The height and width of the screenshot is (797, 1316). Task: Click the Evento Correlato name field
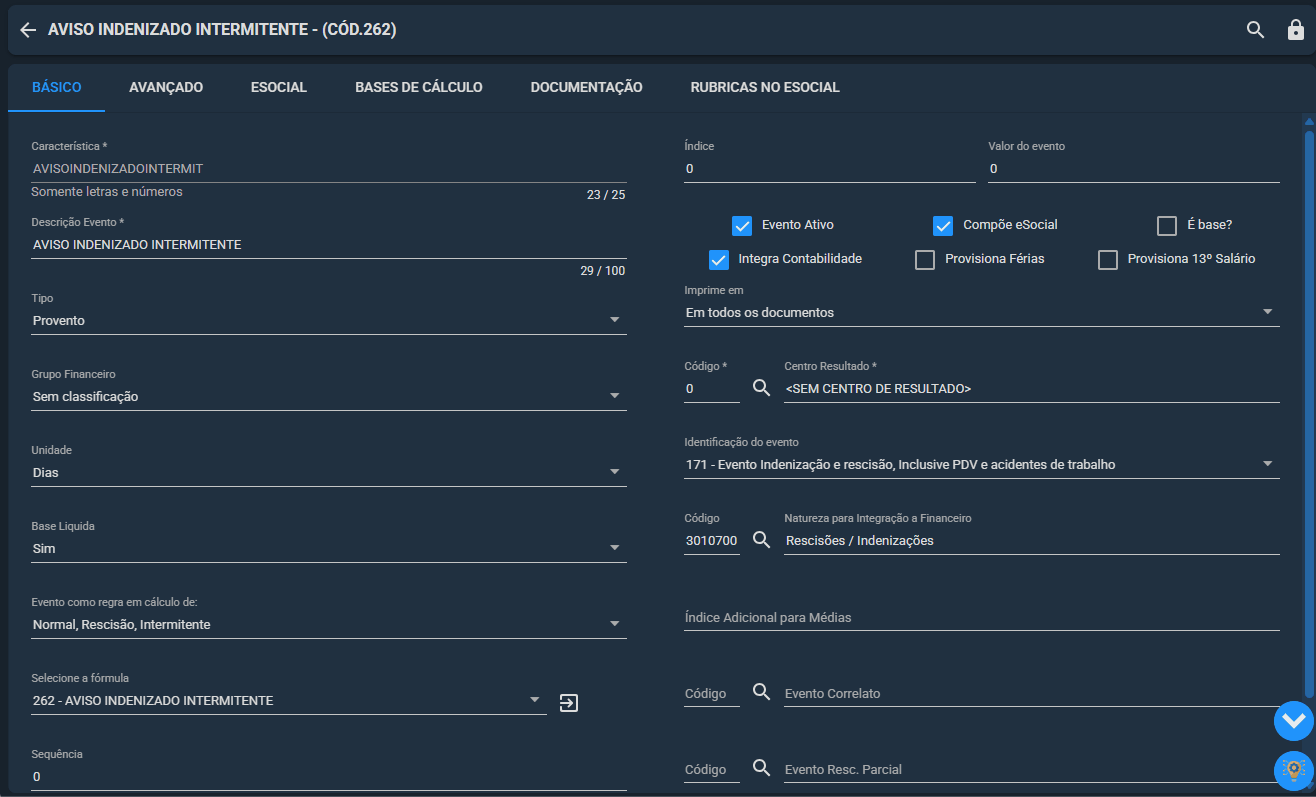click(x=1032, y=693)
